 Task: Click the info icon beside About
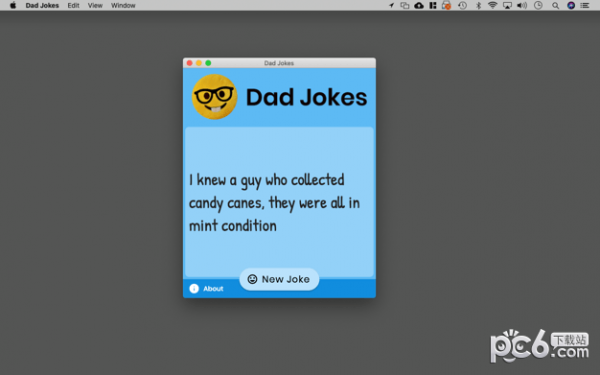click(x=194, y=289)
